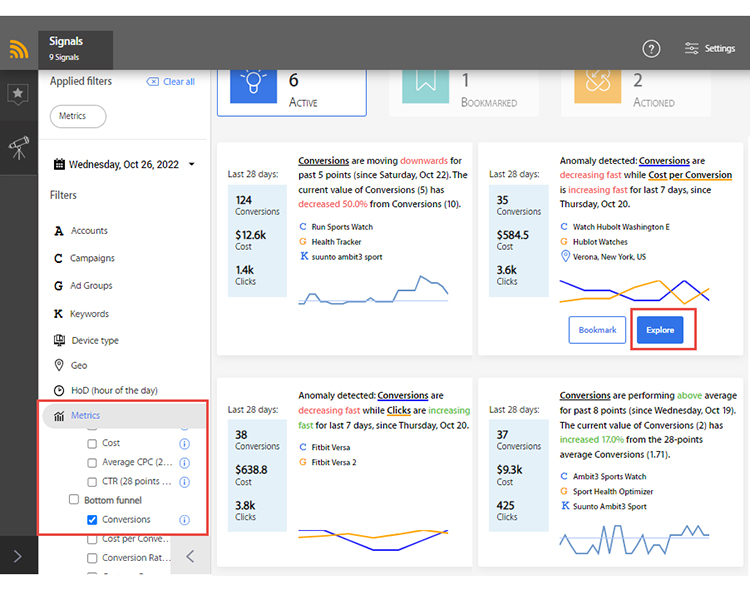This screenshot has height=590, width=750.
Task: Click the Device type monitor icon
Action: [x=59, y=340]
